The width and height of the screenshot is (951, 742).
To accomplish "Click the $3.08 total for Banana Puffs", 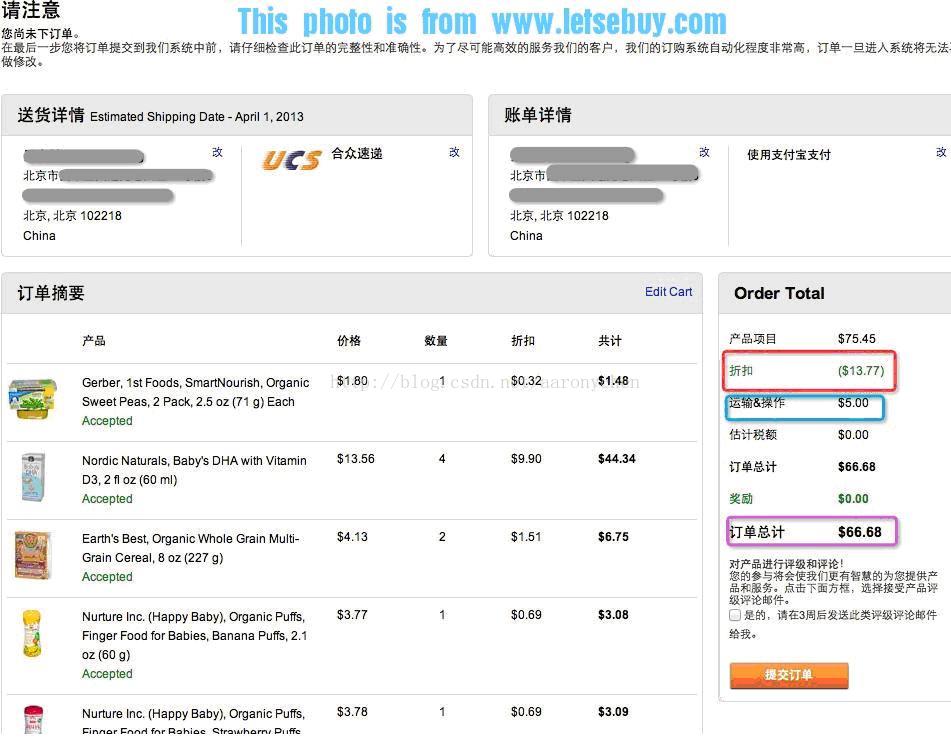I will 613,615.
